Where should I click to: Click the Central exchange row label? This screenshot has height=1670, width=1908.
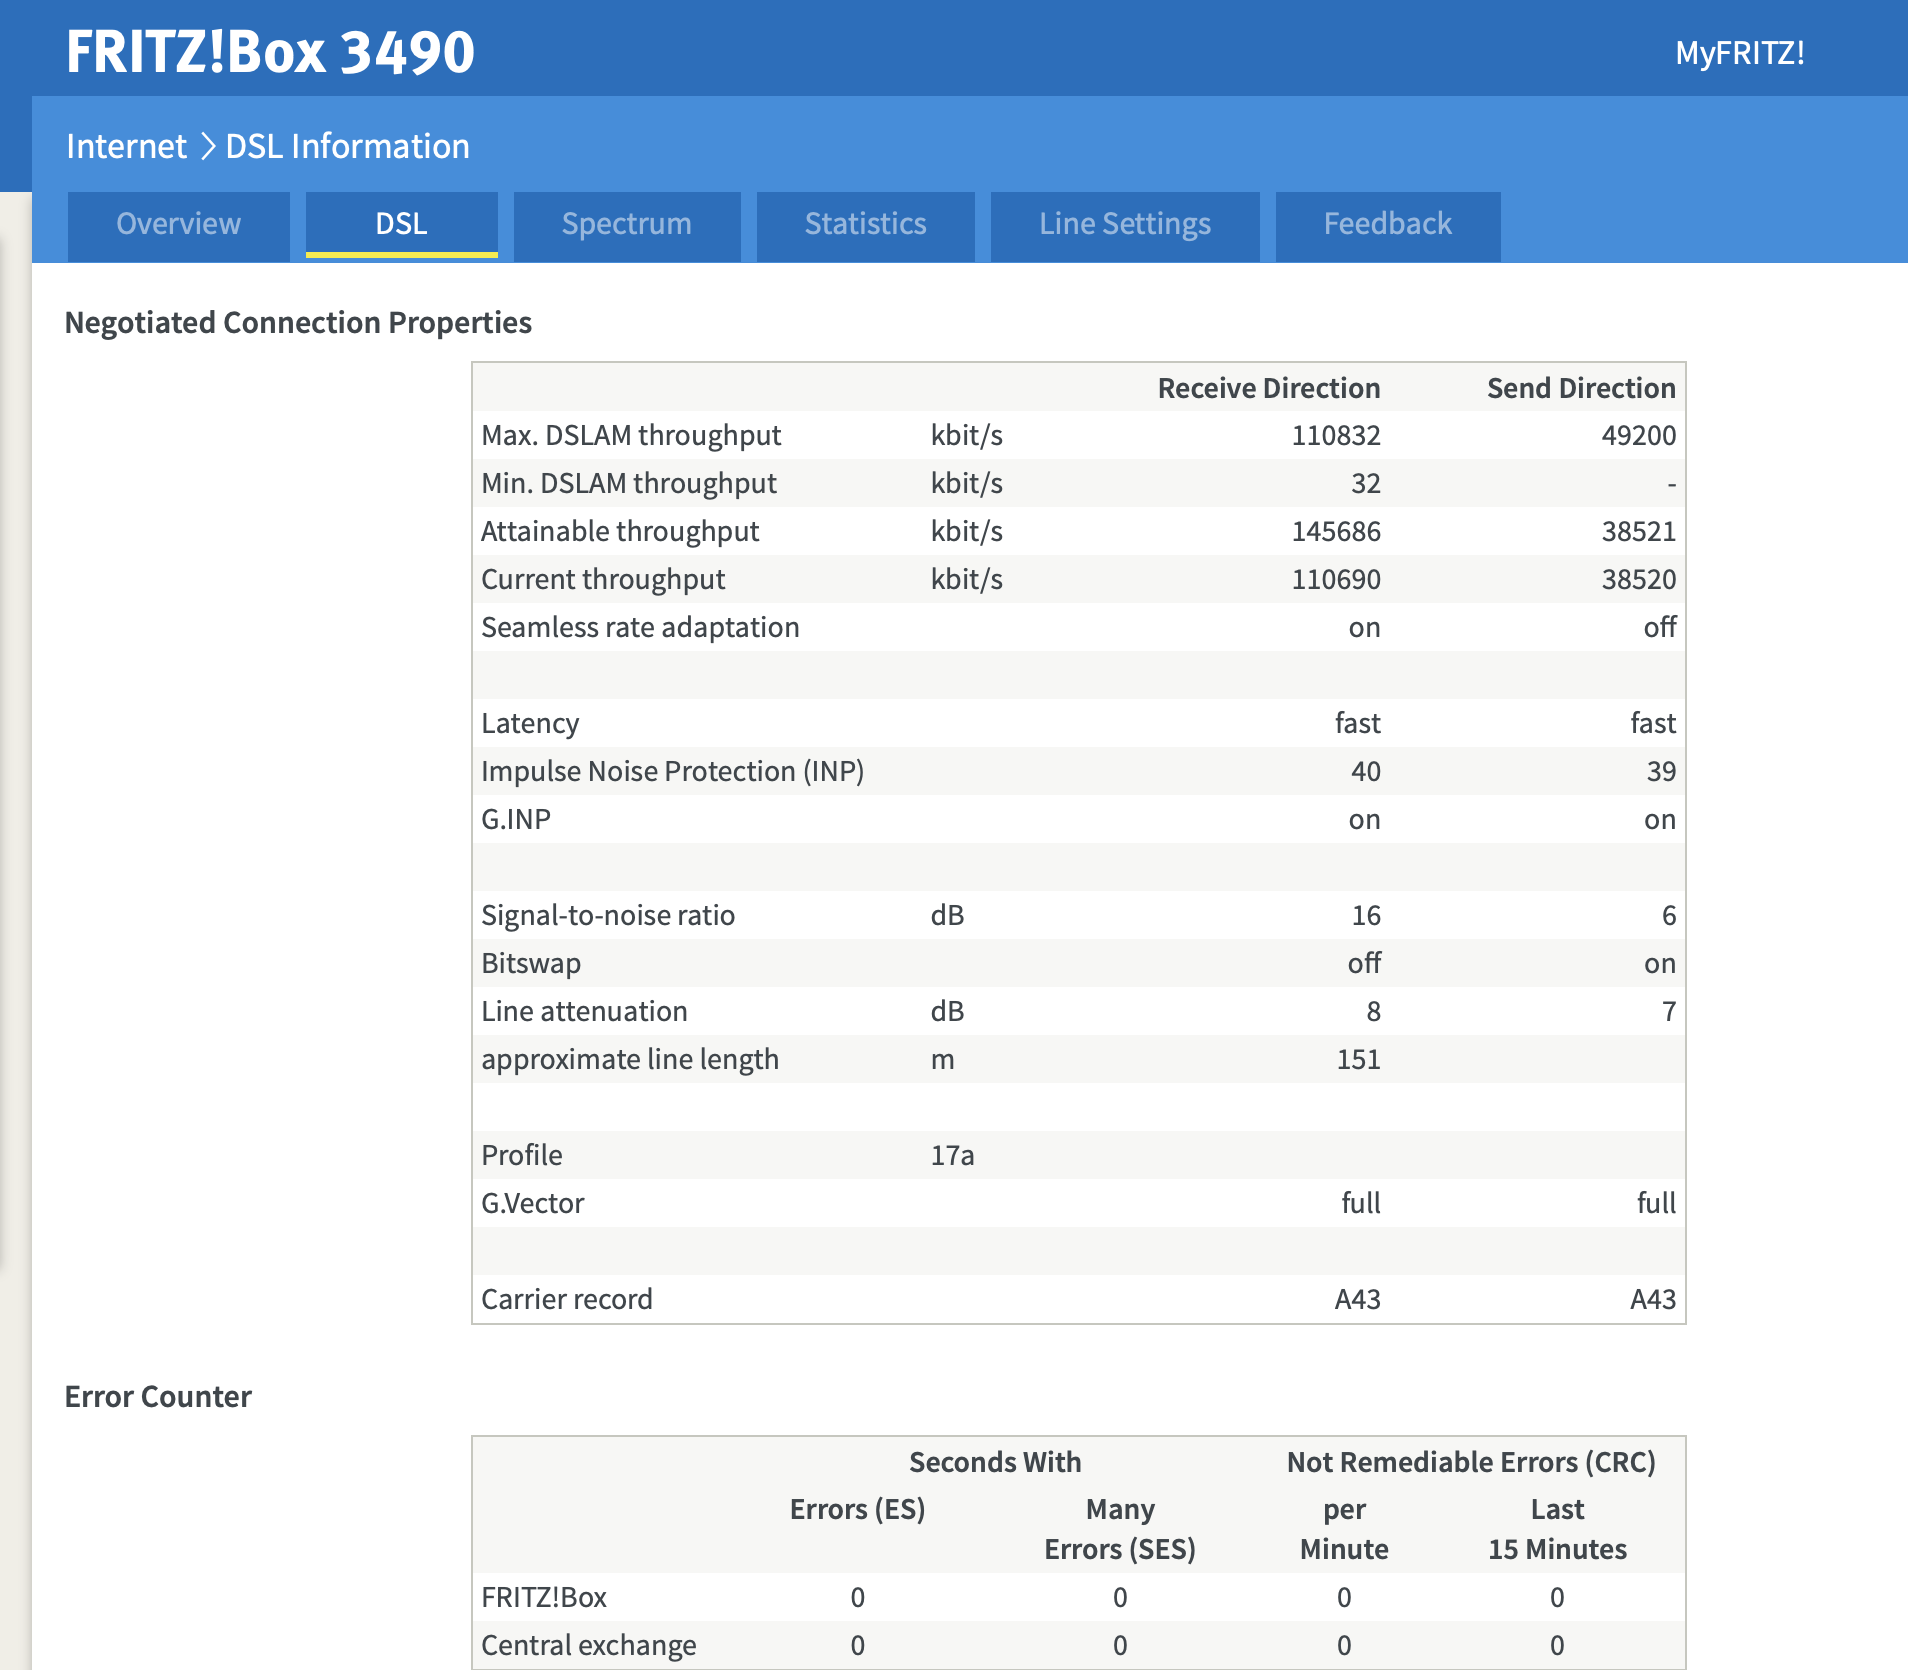pyautogui.click(x=588, y=1646)
